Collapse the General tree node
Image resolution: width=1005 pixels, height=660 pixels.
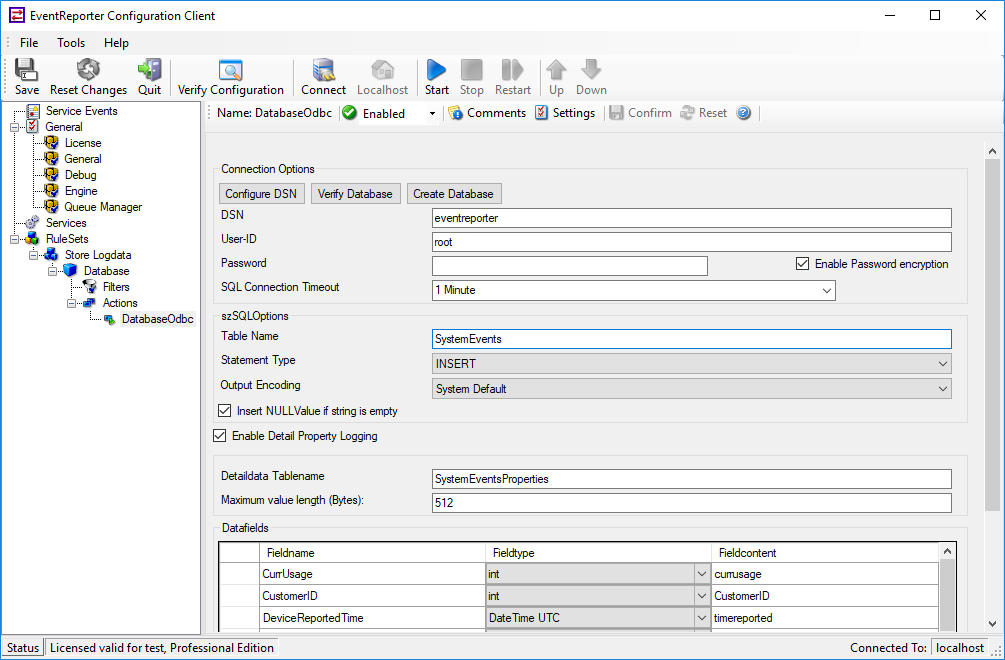click(x=14, y=127)
